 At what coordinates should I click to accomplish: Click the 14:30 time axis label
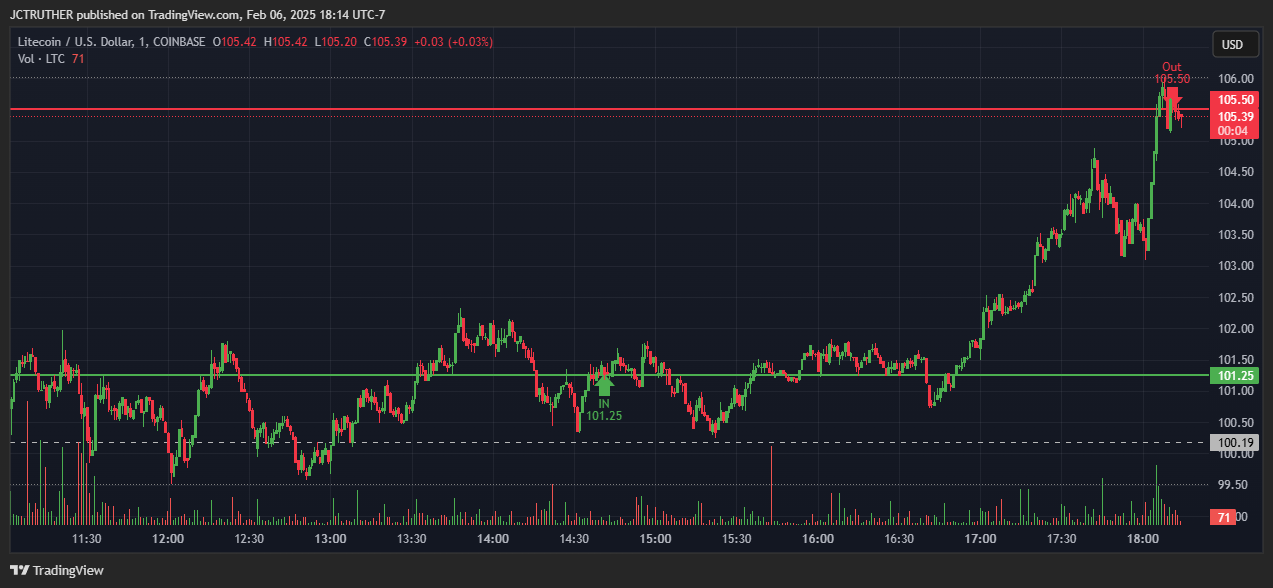pos(574,539)
